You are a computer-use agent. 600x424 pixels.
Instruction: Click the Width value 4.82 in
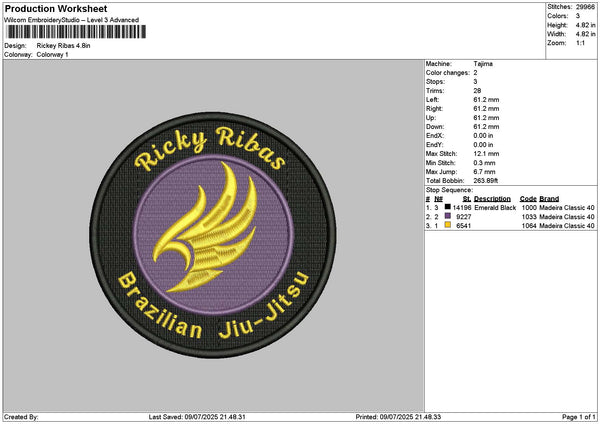tap(585, 34)
